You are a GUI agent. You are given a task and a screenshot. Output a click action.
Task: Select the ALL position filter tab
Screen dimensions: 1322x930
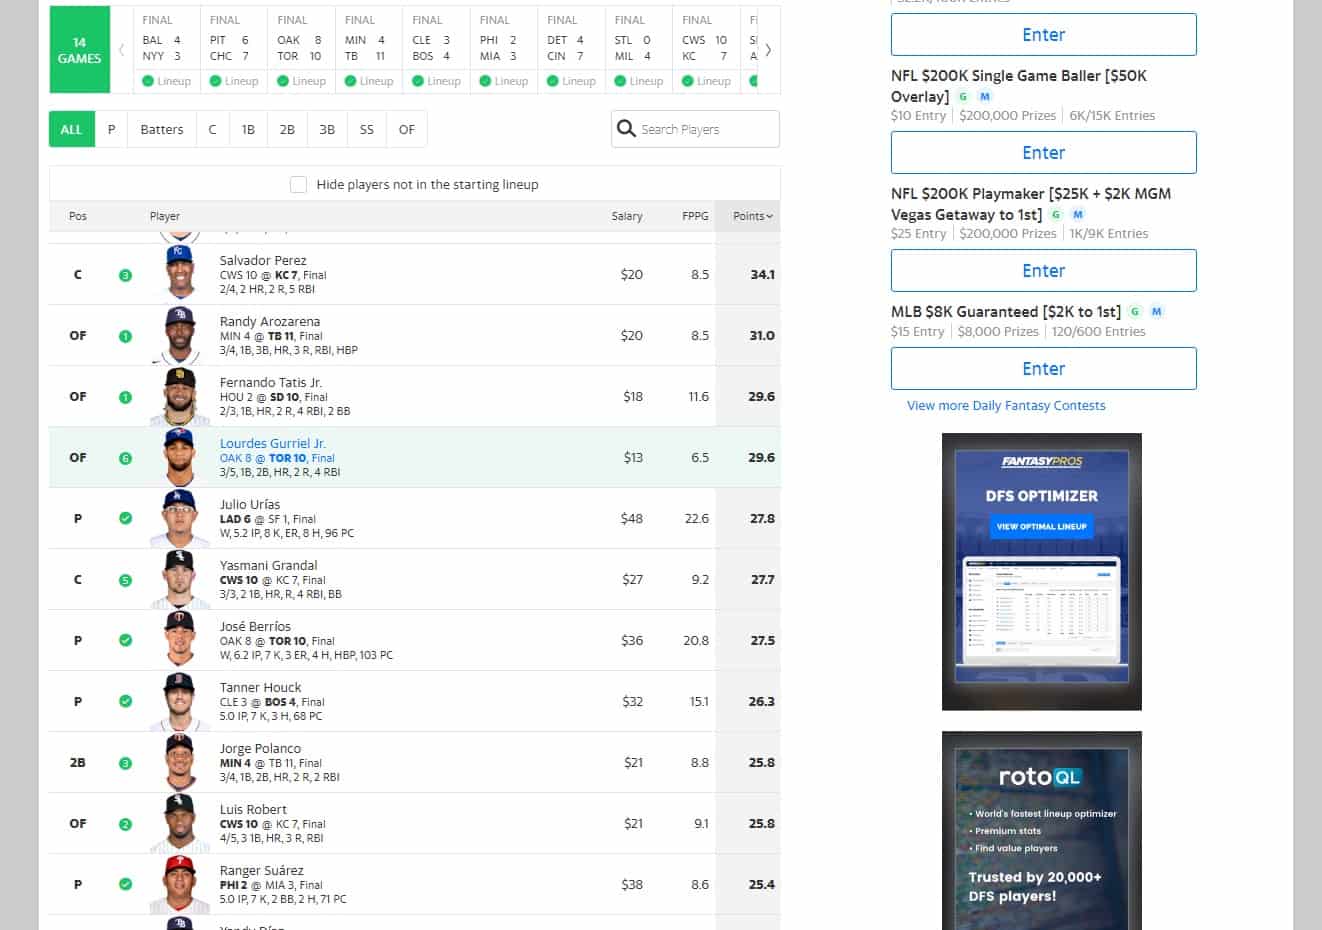(72, 129)
